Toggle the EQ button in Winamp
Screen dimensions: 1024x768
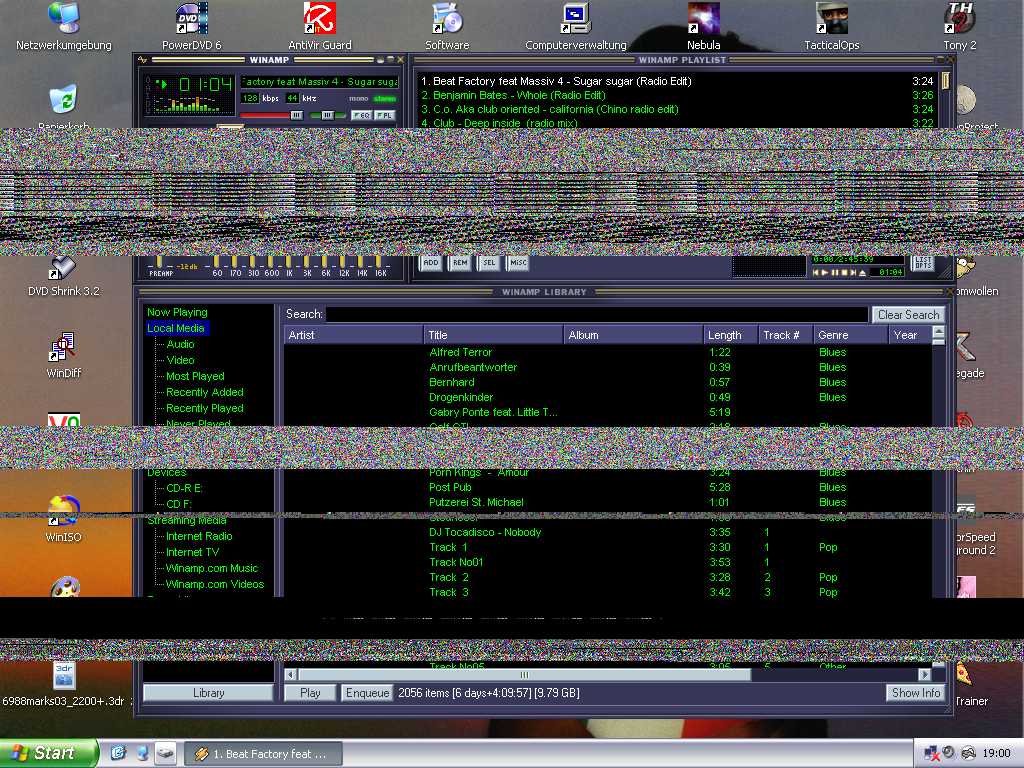[361, 116]
